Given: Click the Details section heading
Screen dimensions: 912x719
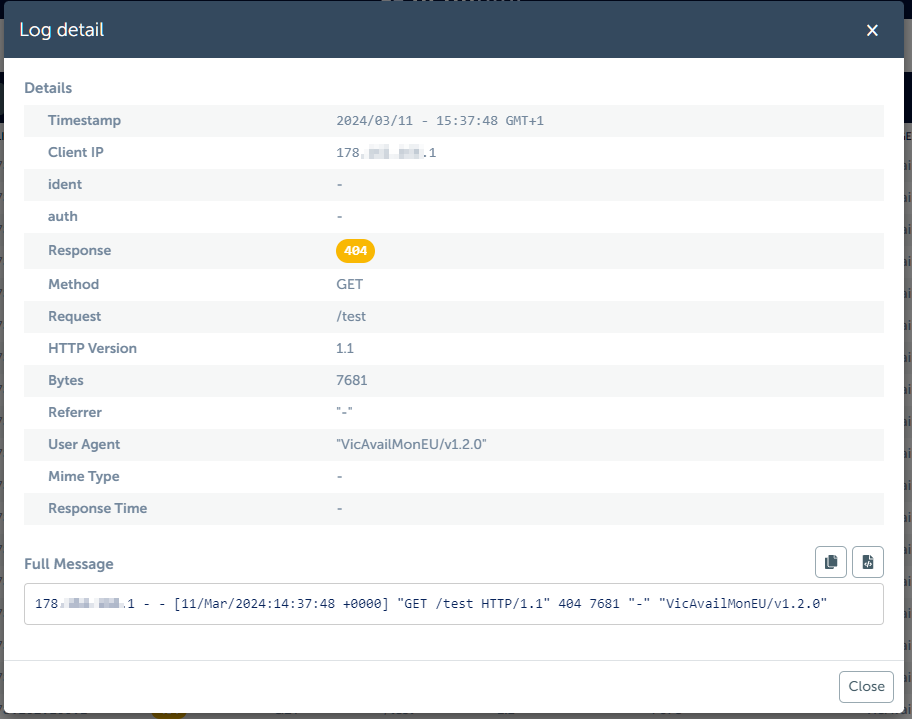Looking at the screenshot, I should 48,88.
